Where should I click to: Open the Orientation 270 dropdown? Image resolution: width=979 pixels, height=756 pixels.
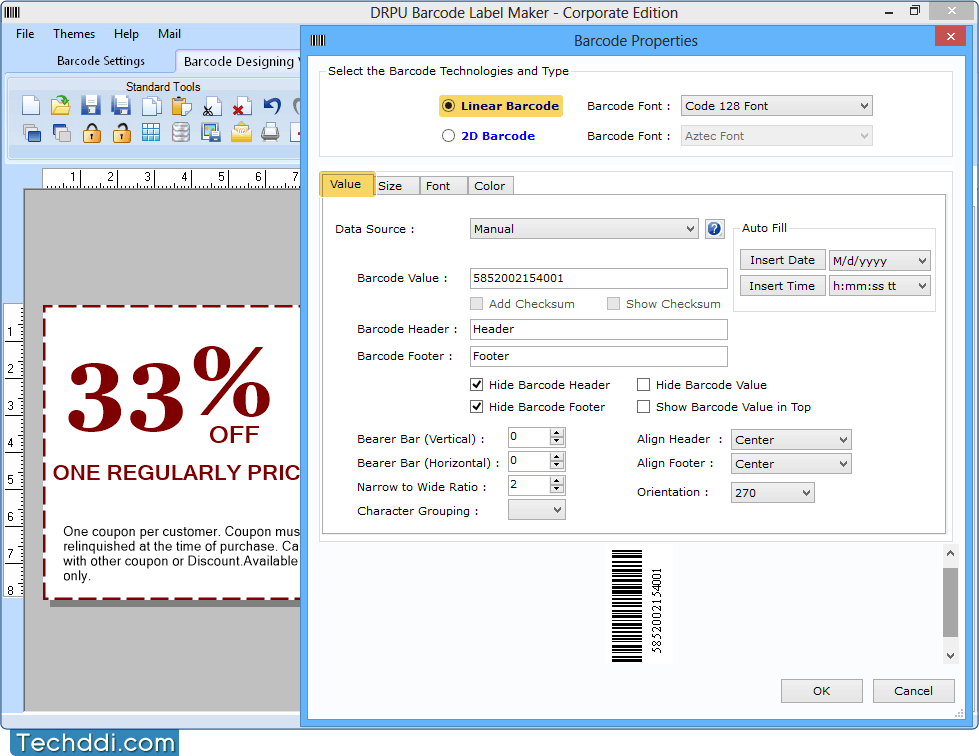pyautogui.click(x=772, y=493)
